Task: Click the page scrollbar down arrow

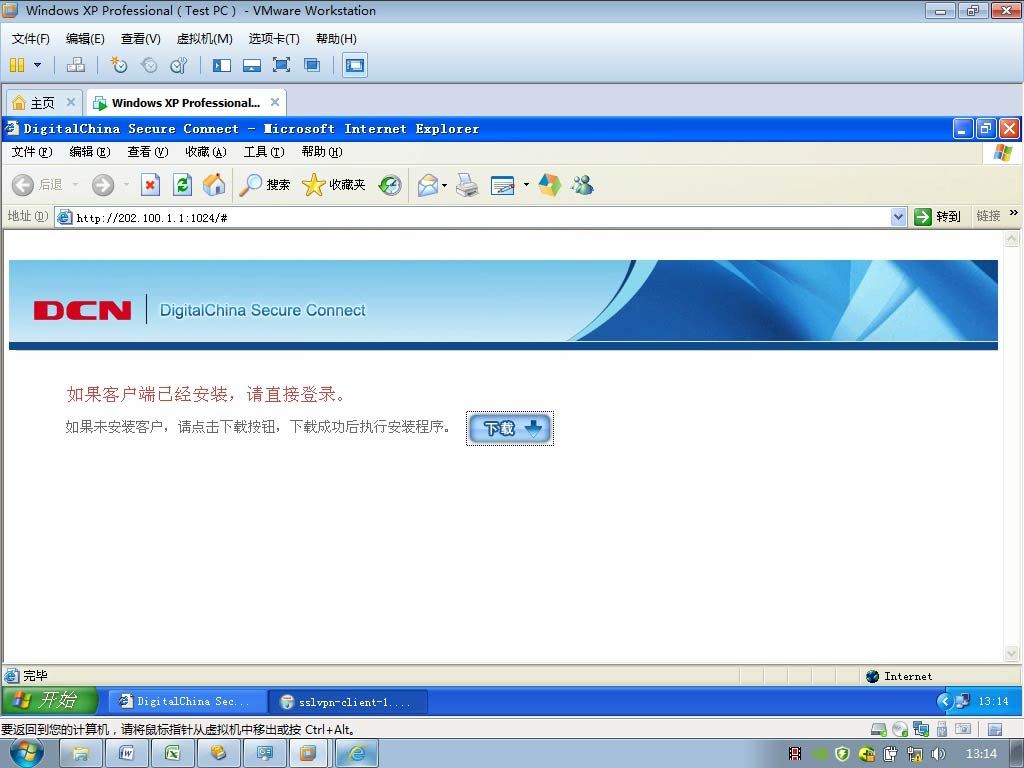Action: 1011,653
